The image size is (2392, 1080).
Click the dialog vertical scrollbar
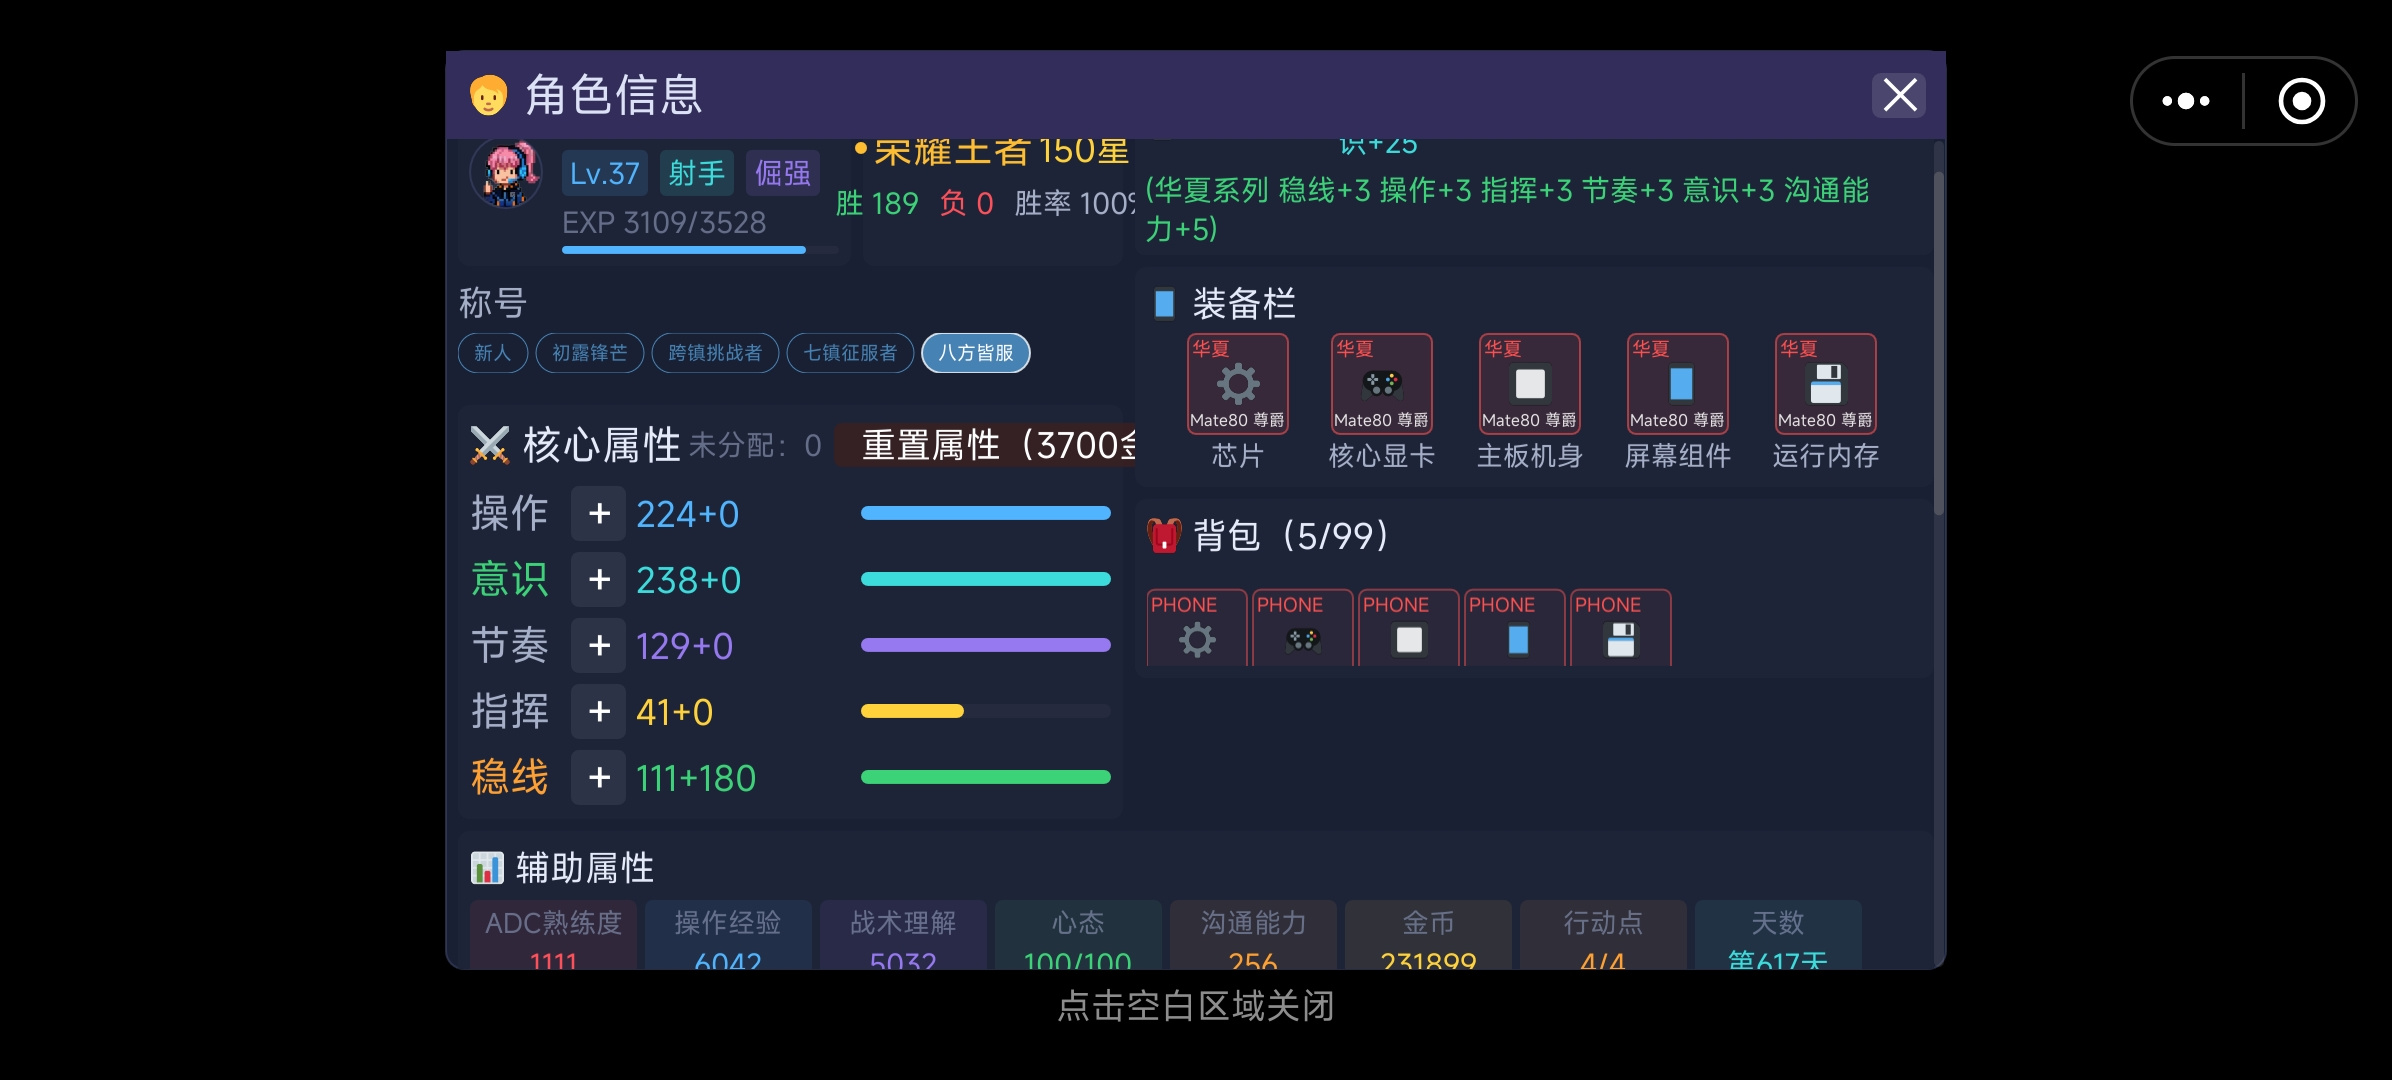[1939, 345]
